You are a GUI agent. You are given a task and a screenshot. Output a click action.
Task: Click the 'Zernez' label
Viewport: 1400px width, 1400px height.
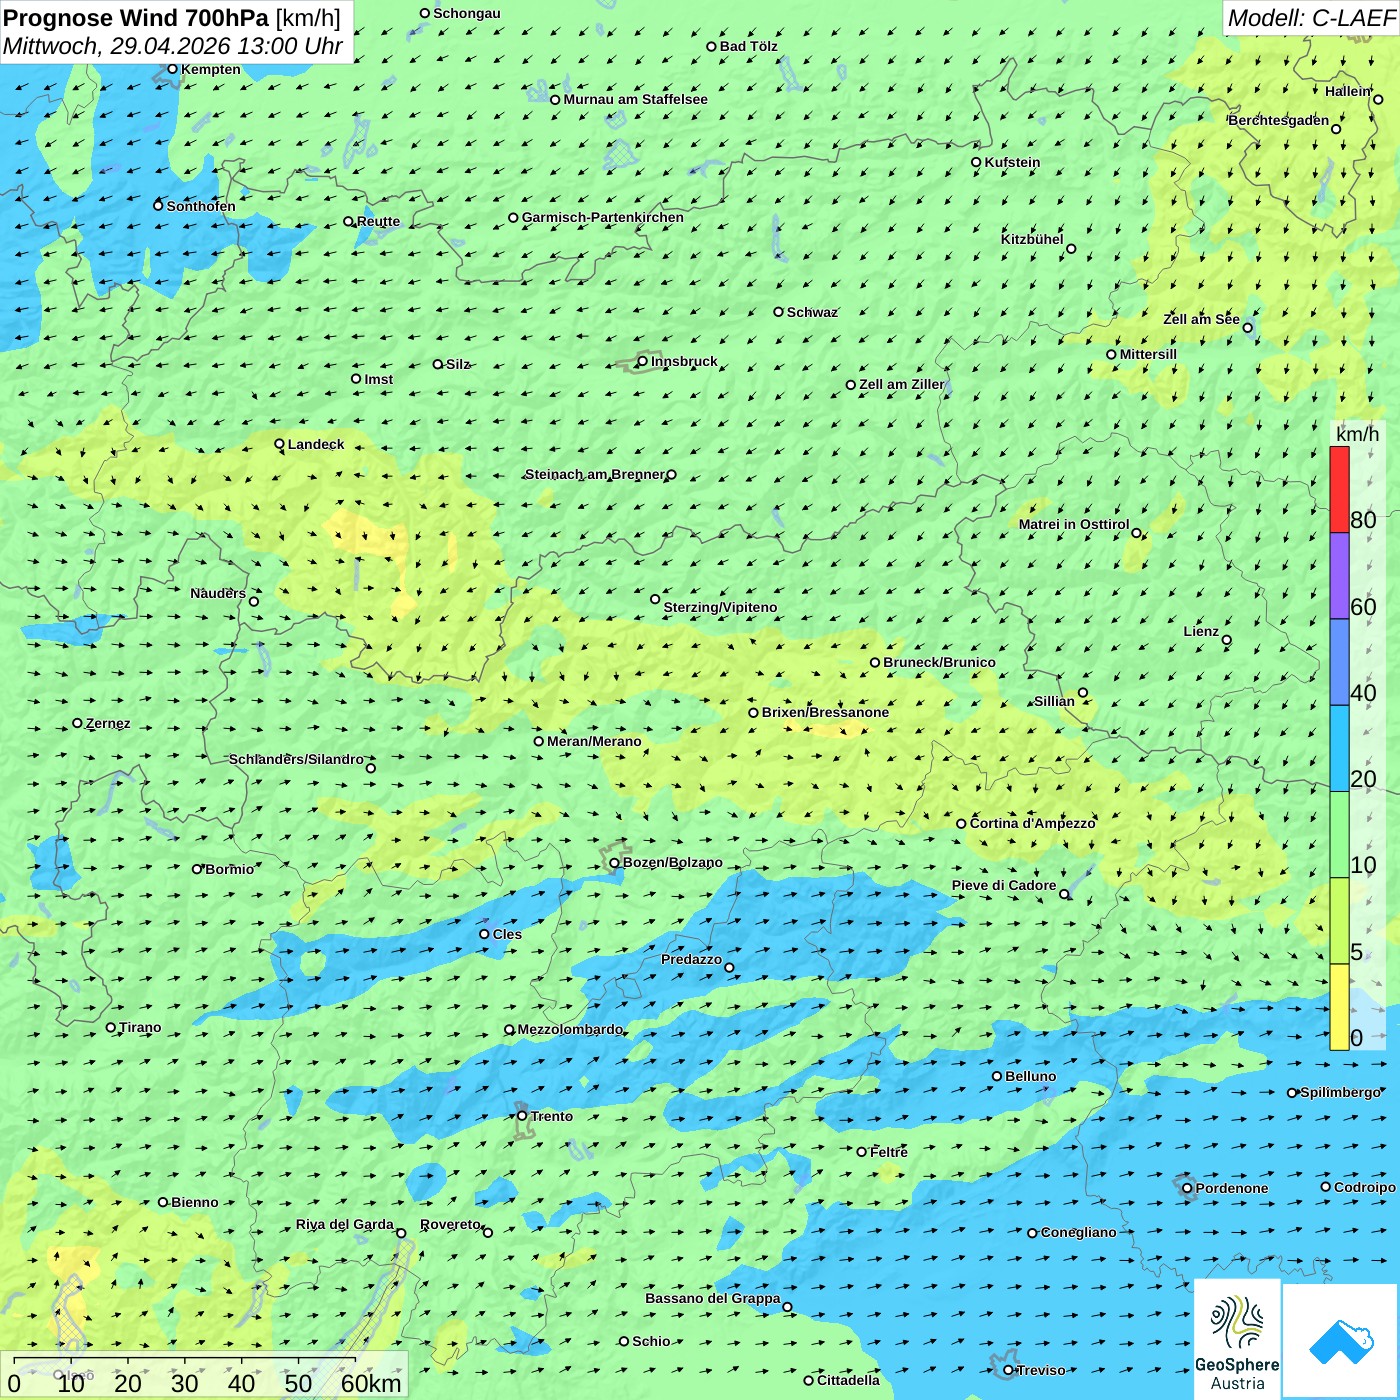point(108,723)
